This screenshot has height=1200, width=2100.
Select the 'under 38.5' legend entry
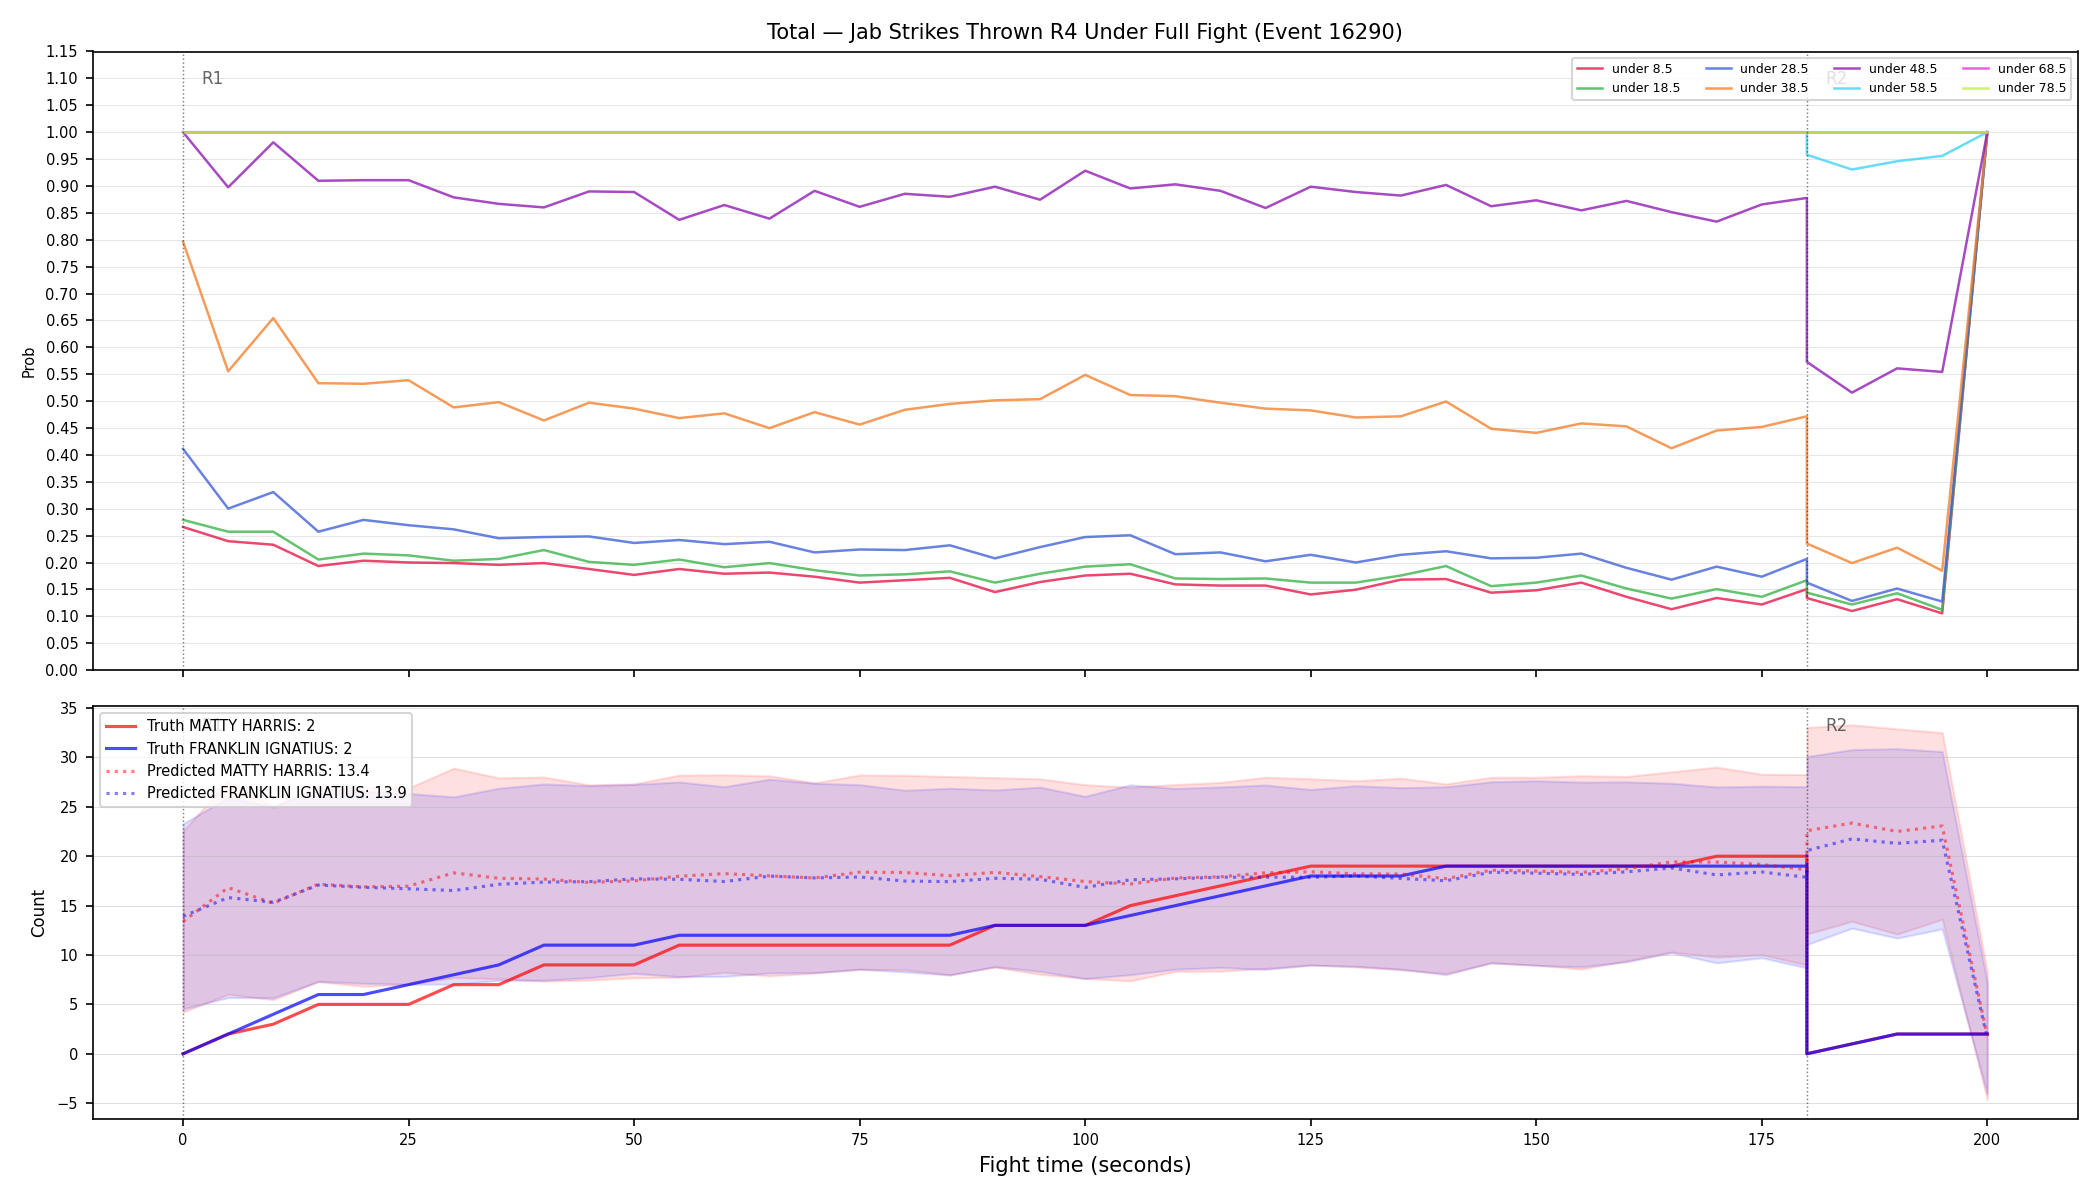coord(1756,88)
